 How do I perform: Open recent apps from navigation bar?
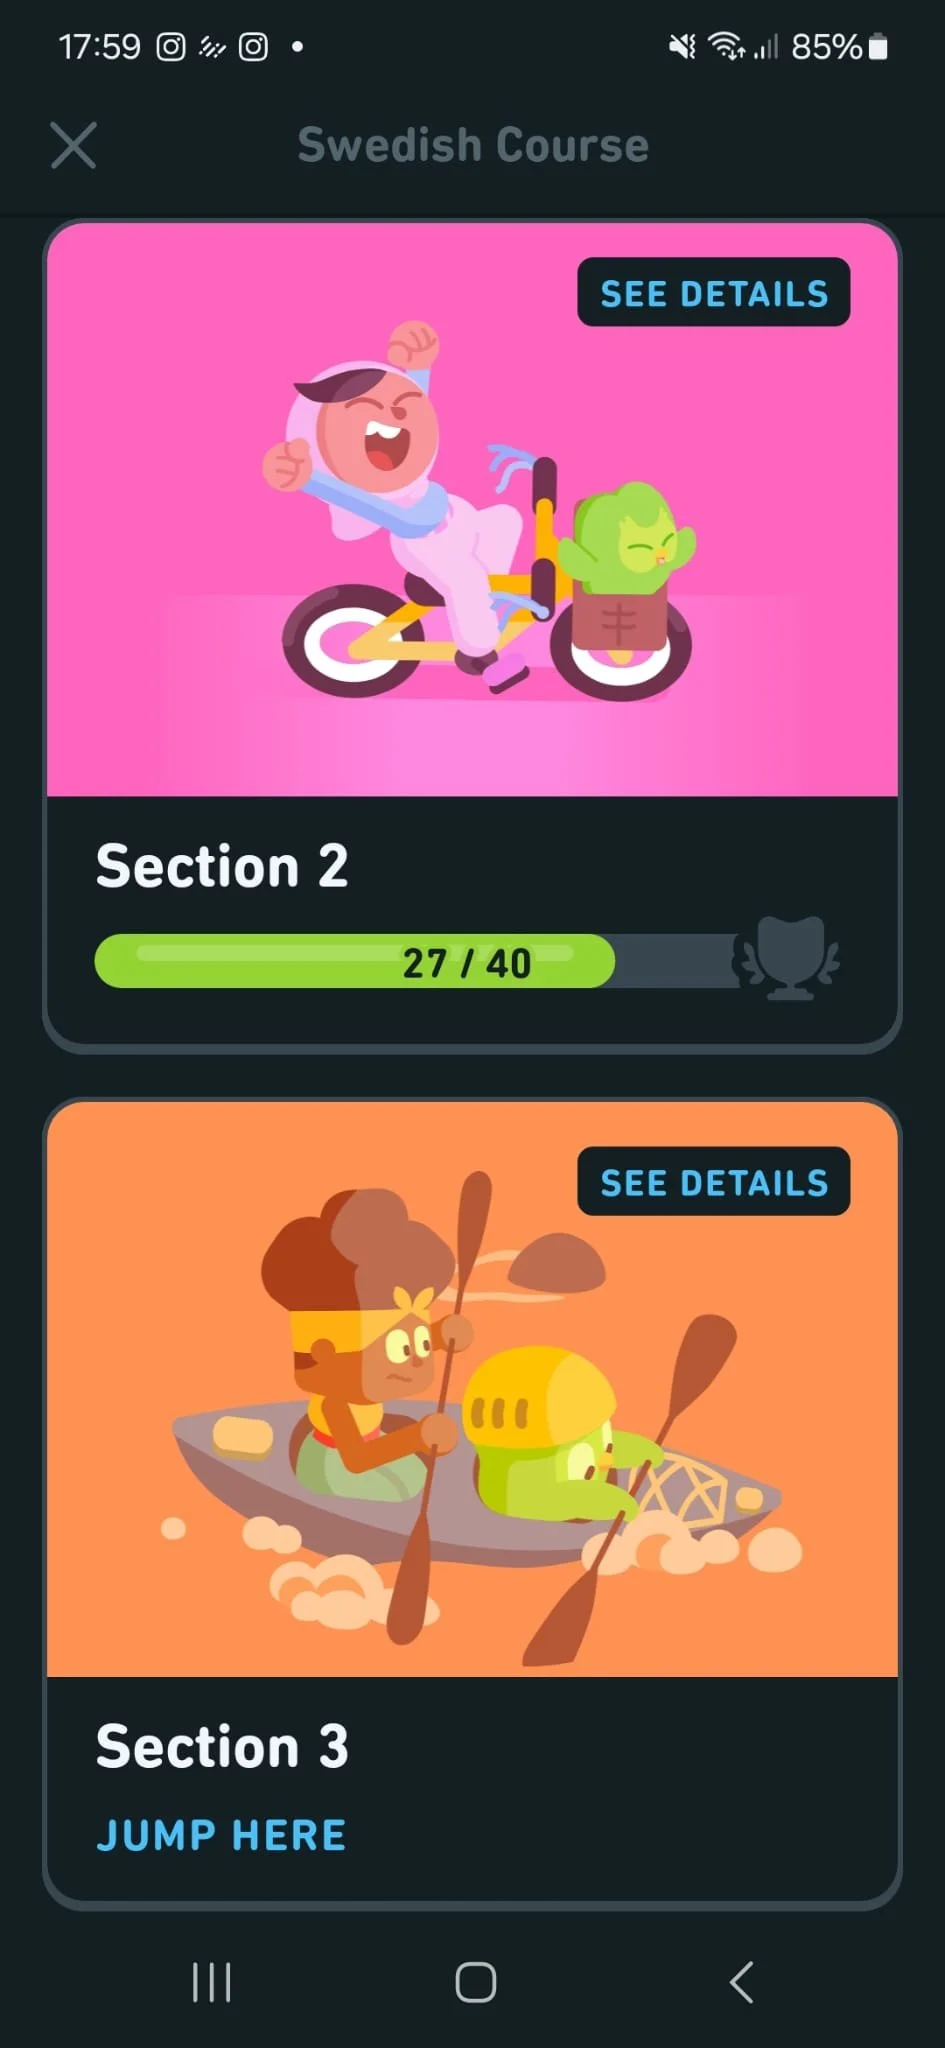[x=211, y=1982]
